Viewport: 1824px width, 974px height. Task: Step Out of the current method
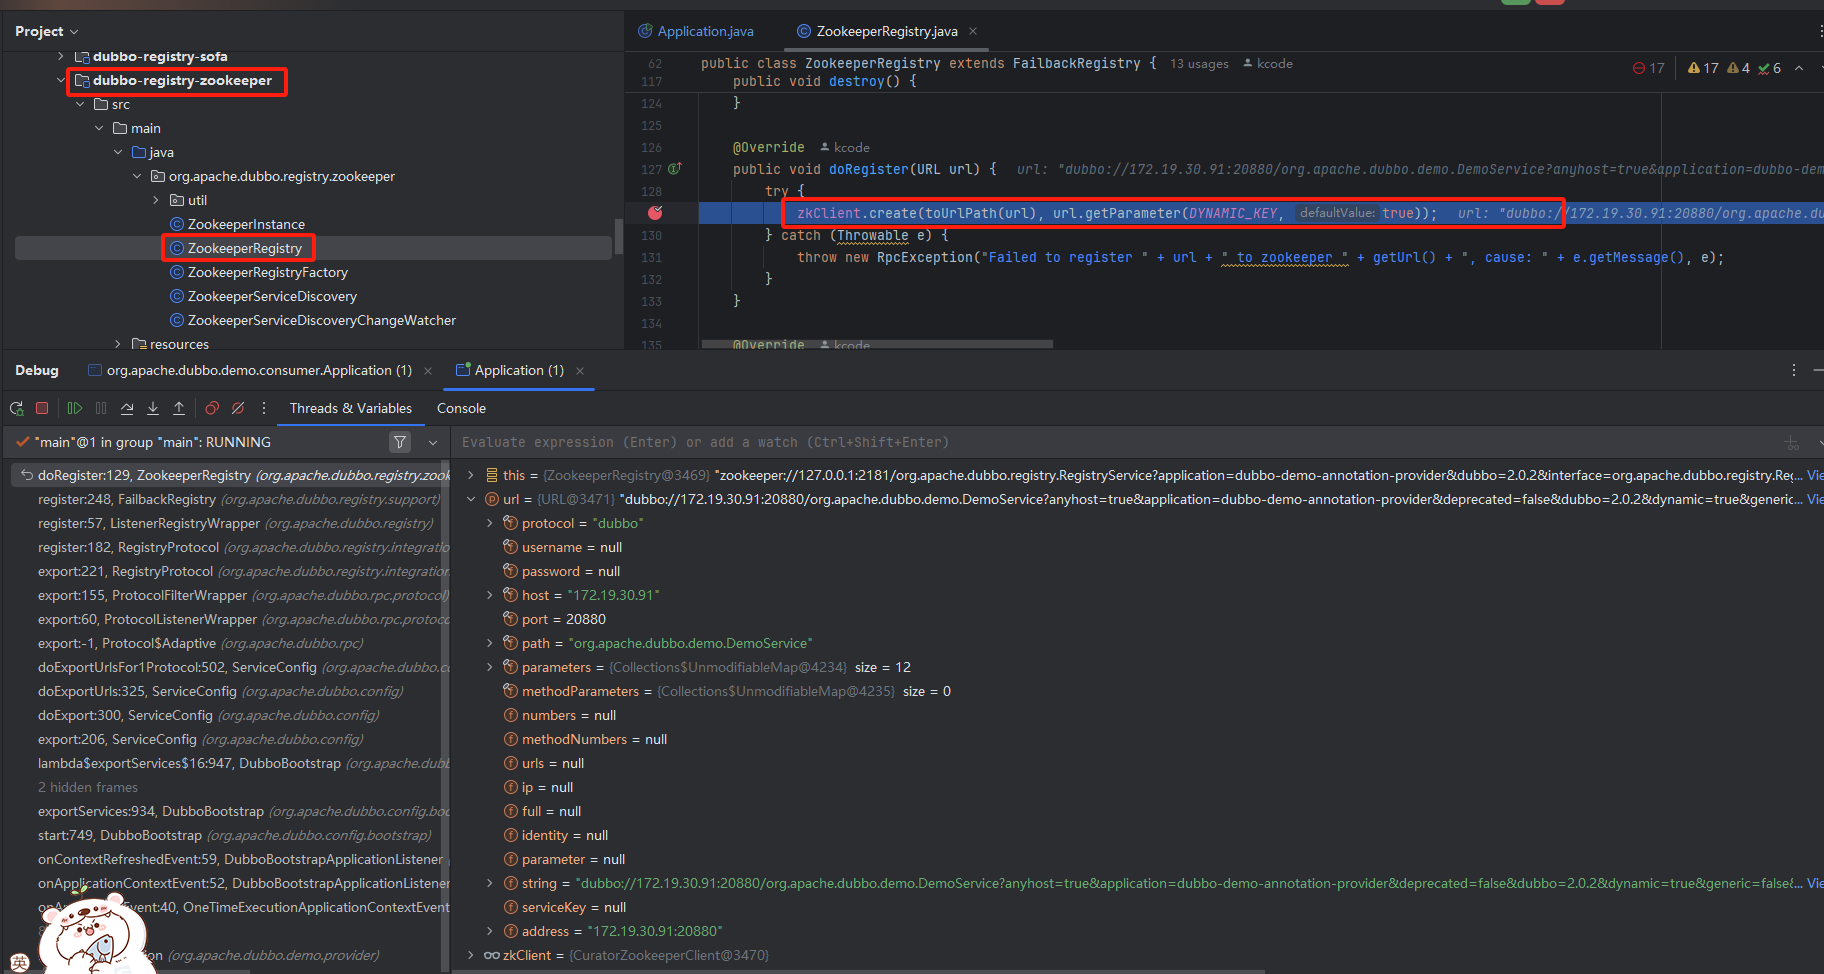click(179, 408)
